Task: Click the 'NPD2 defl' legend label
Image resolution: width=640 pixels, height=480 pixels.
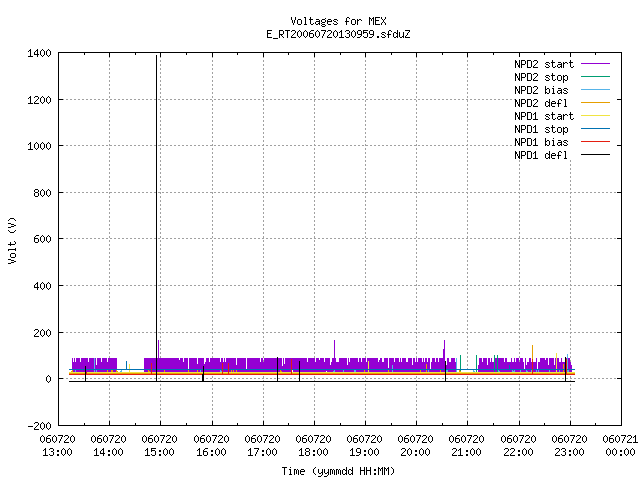Action: pyautogui.click(x=541, y=103)
